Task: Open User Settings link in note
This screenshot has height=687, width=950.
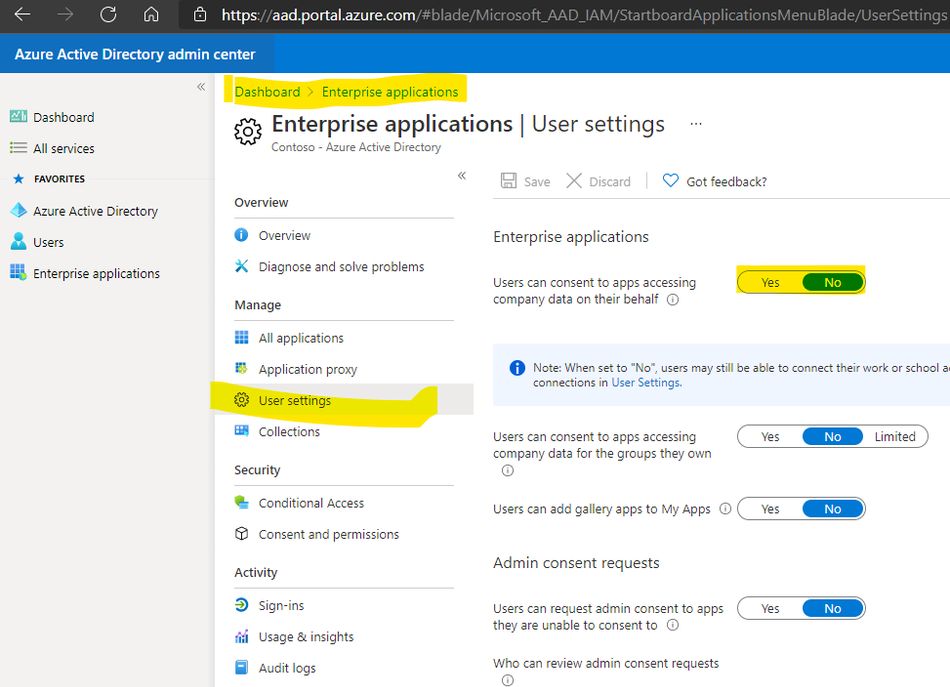Action: click(x=645, y=382)
